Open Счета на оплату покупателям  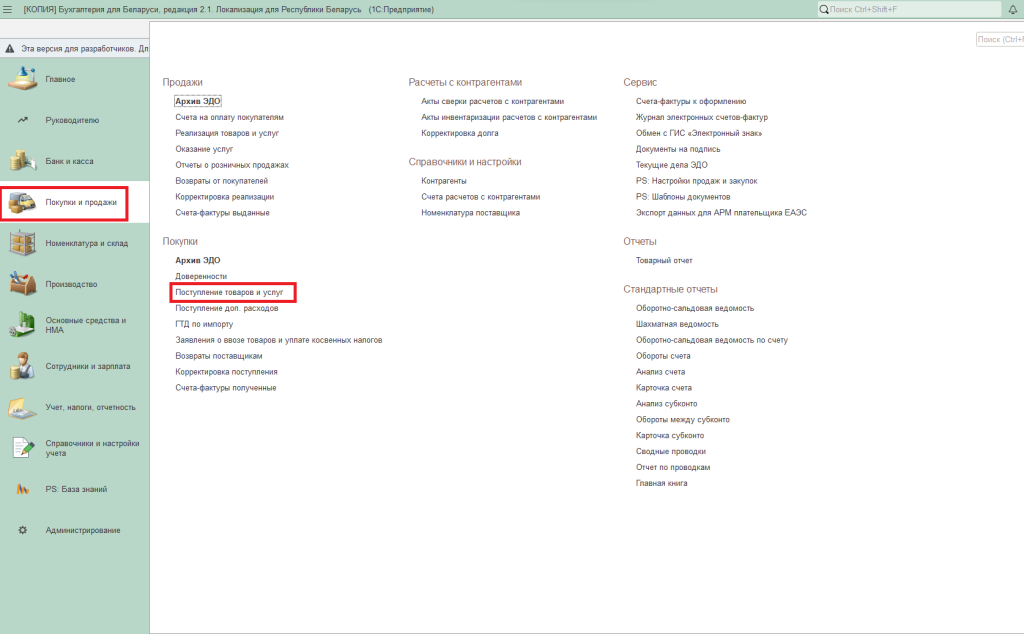(x=229, y=117)
